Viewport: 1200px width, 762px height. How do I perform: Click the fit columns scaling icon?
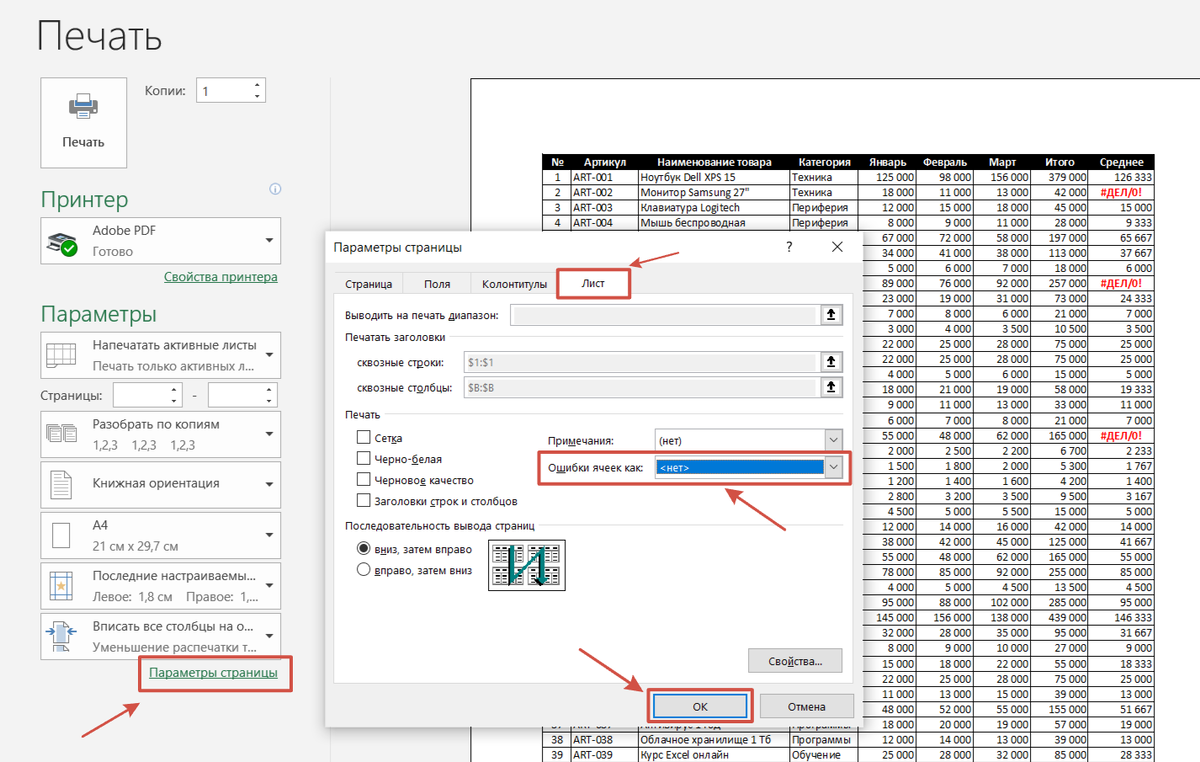point(62,637)
